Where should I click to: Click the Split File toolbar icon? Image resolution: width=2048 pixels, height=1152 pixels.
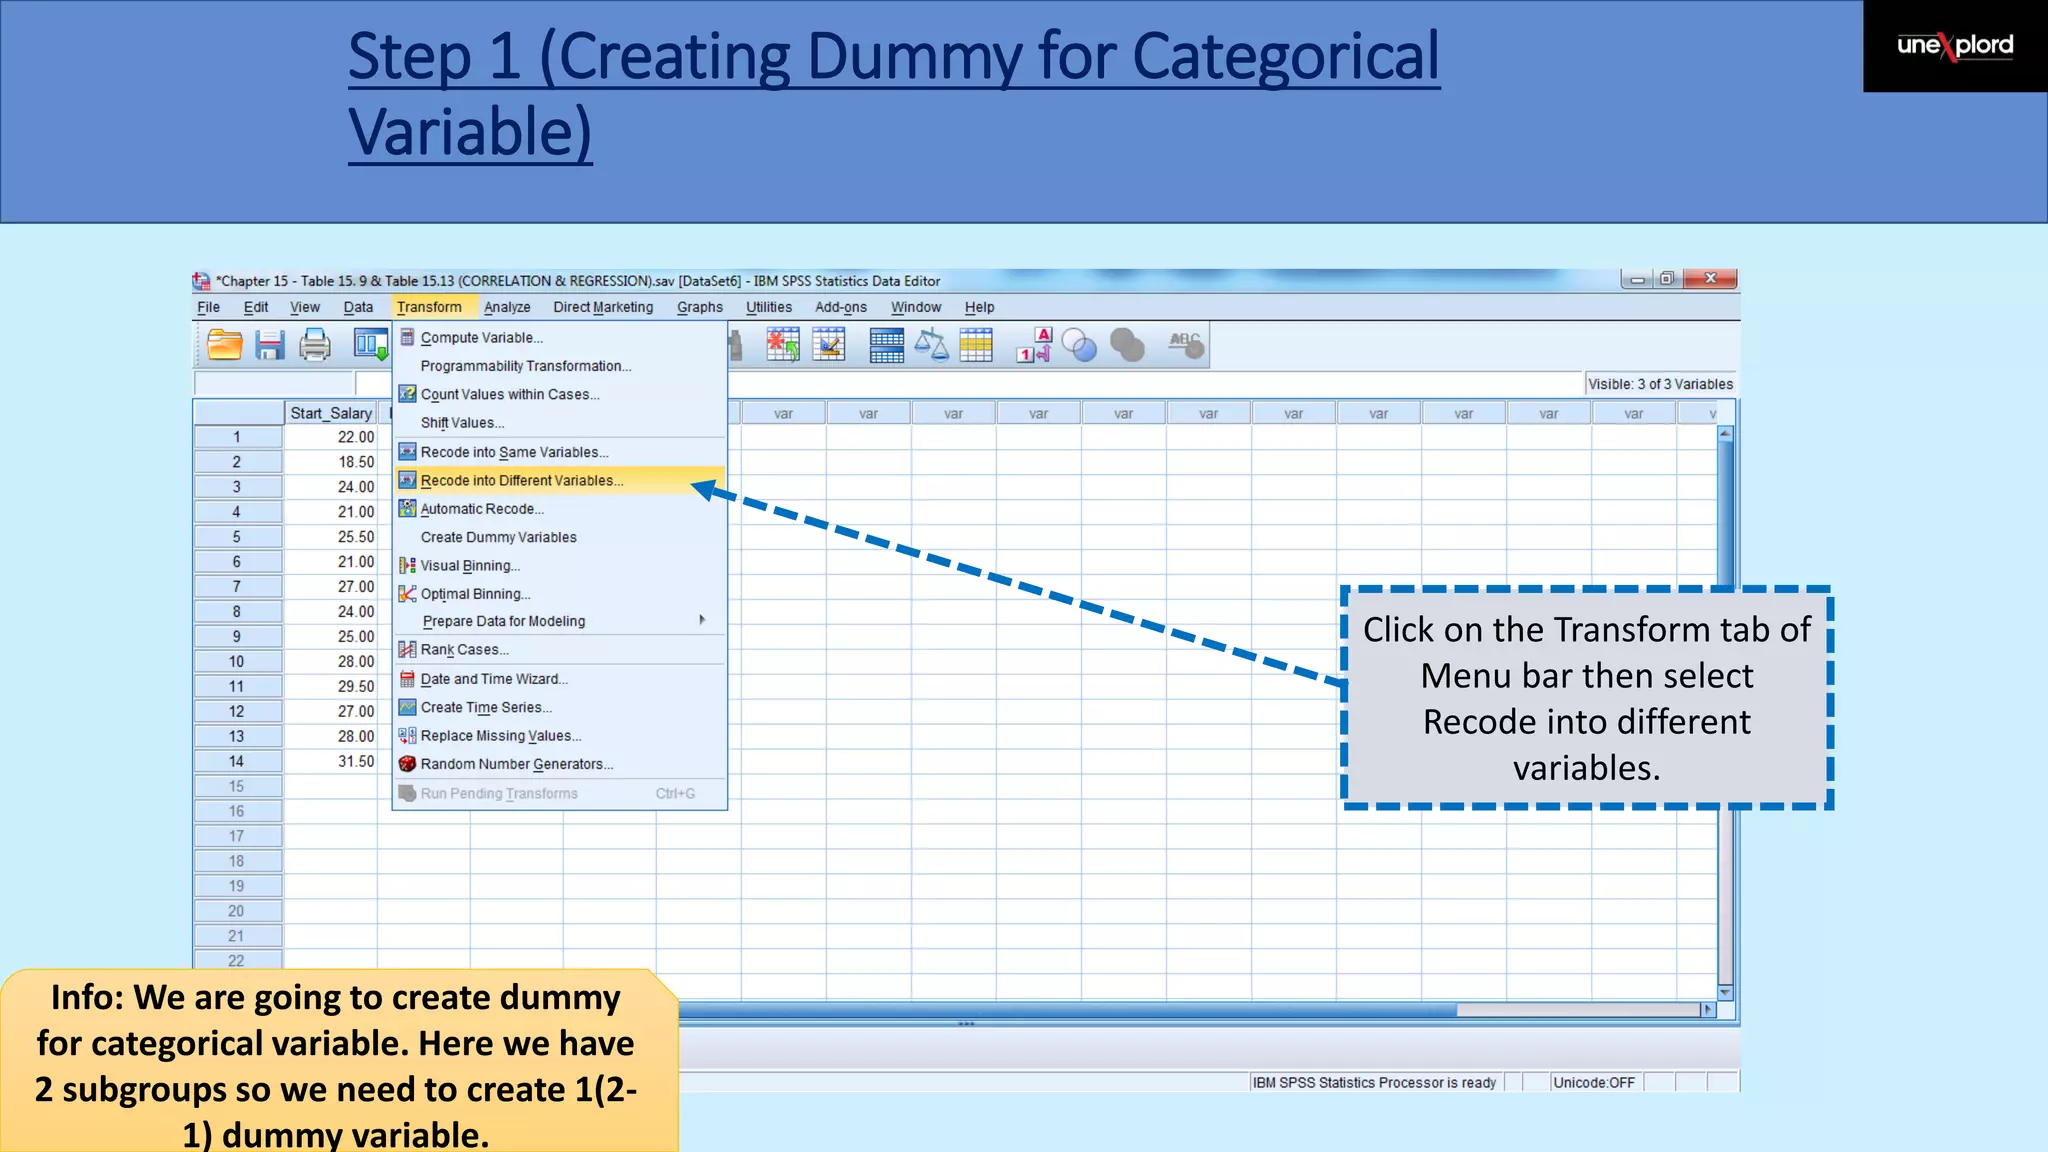point(886,345)
